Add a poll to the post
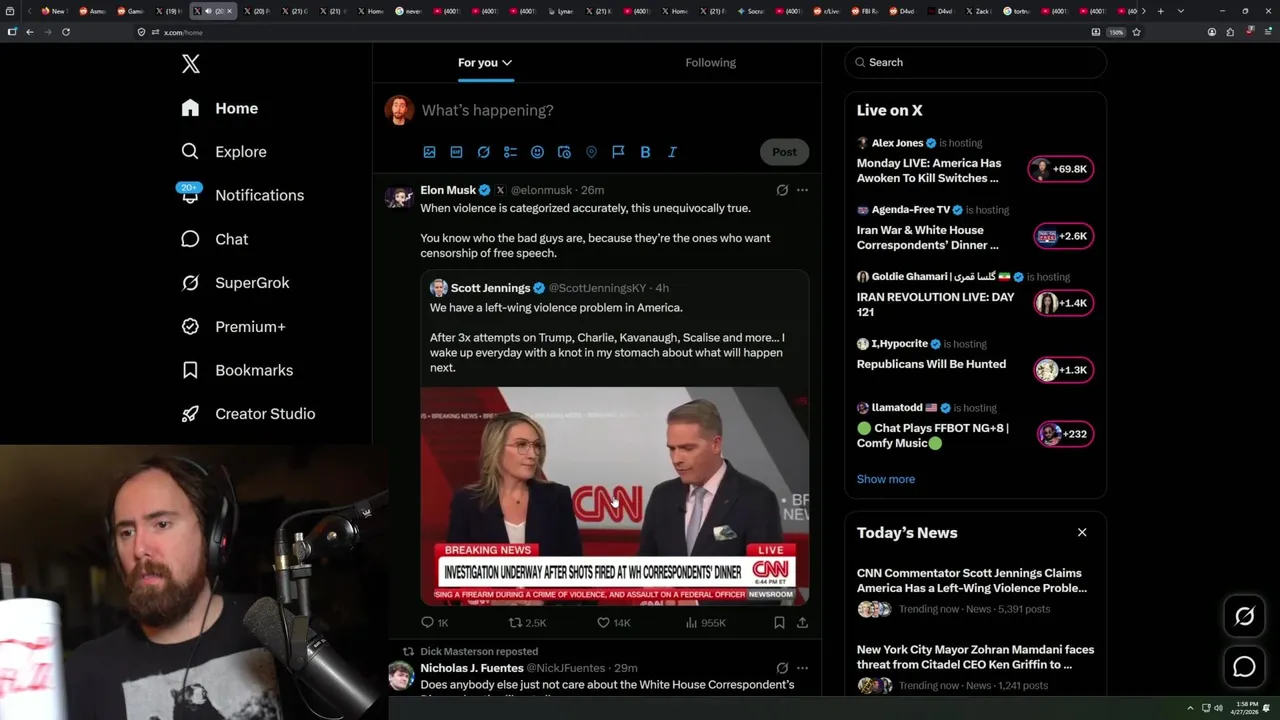 point(510,152)
